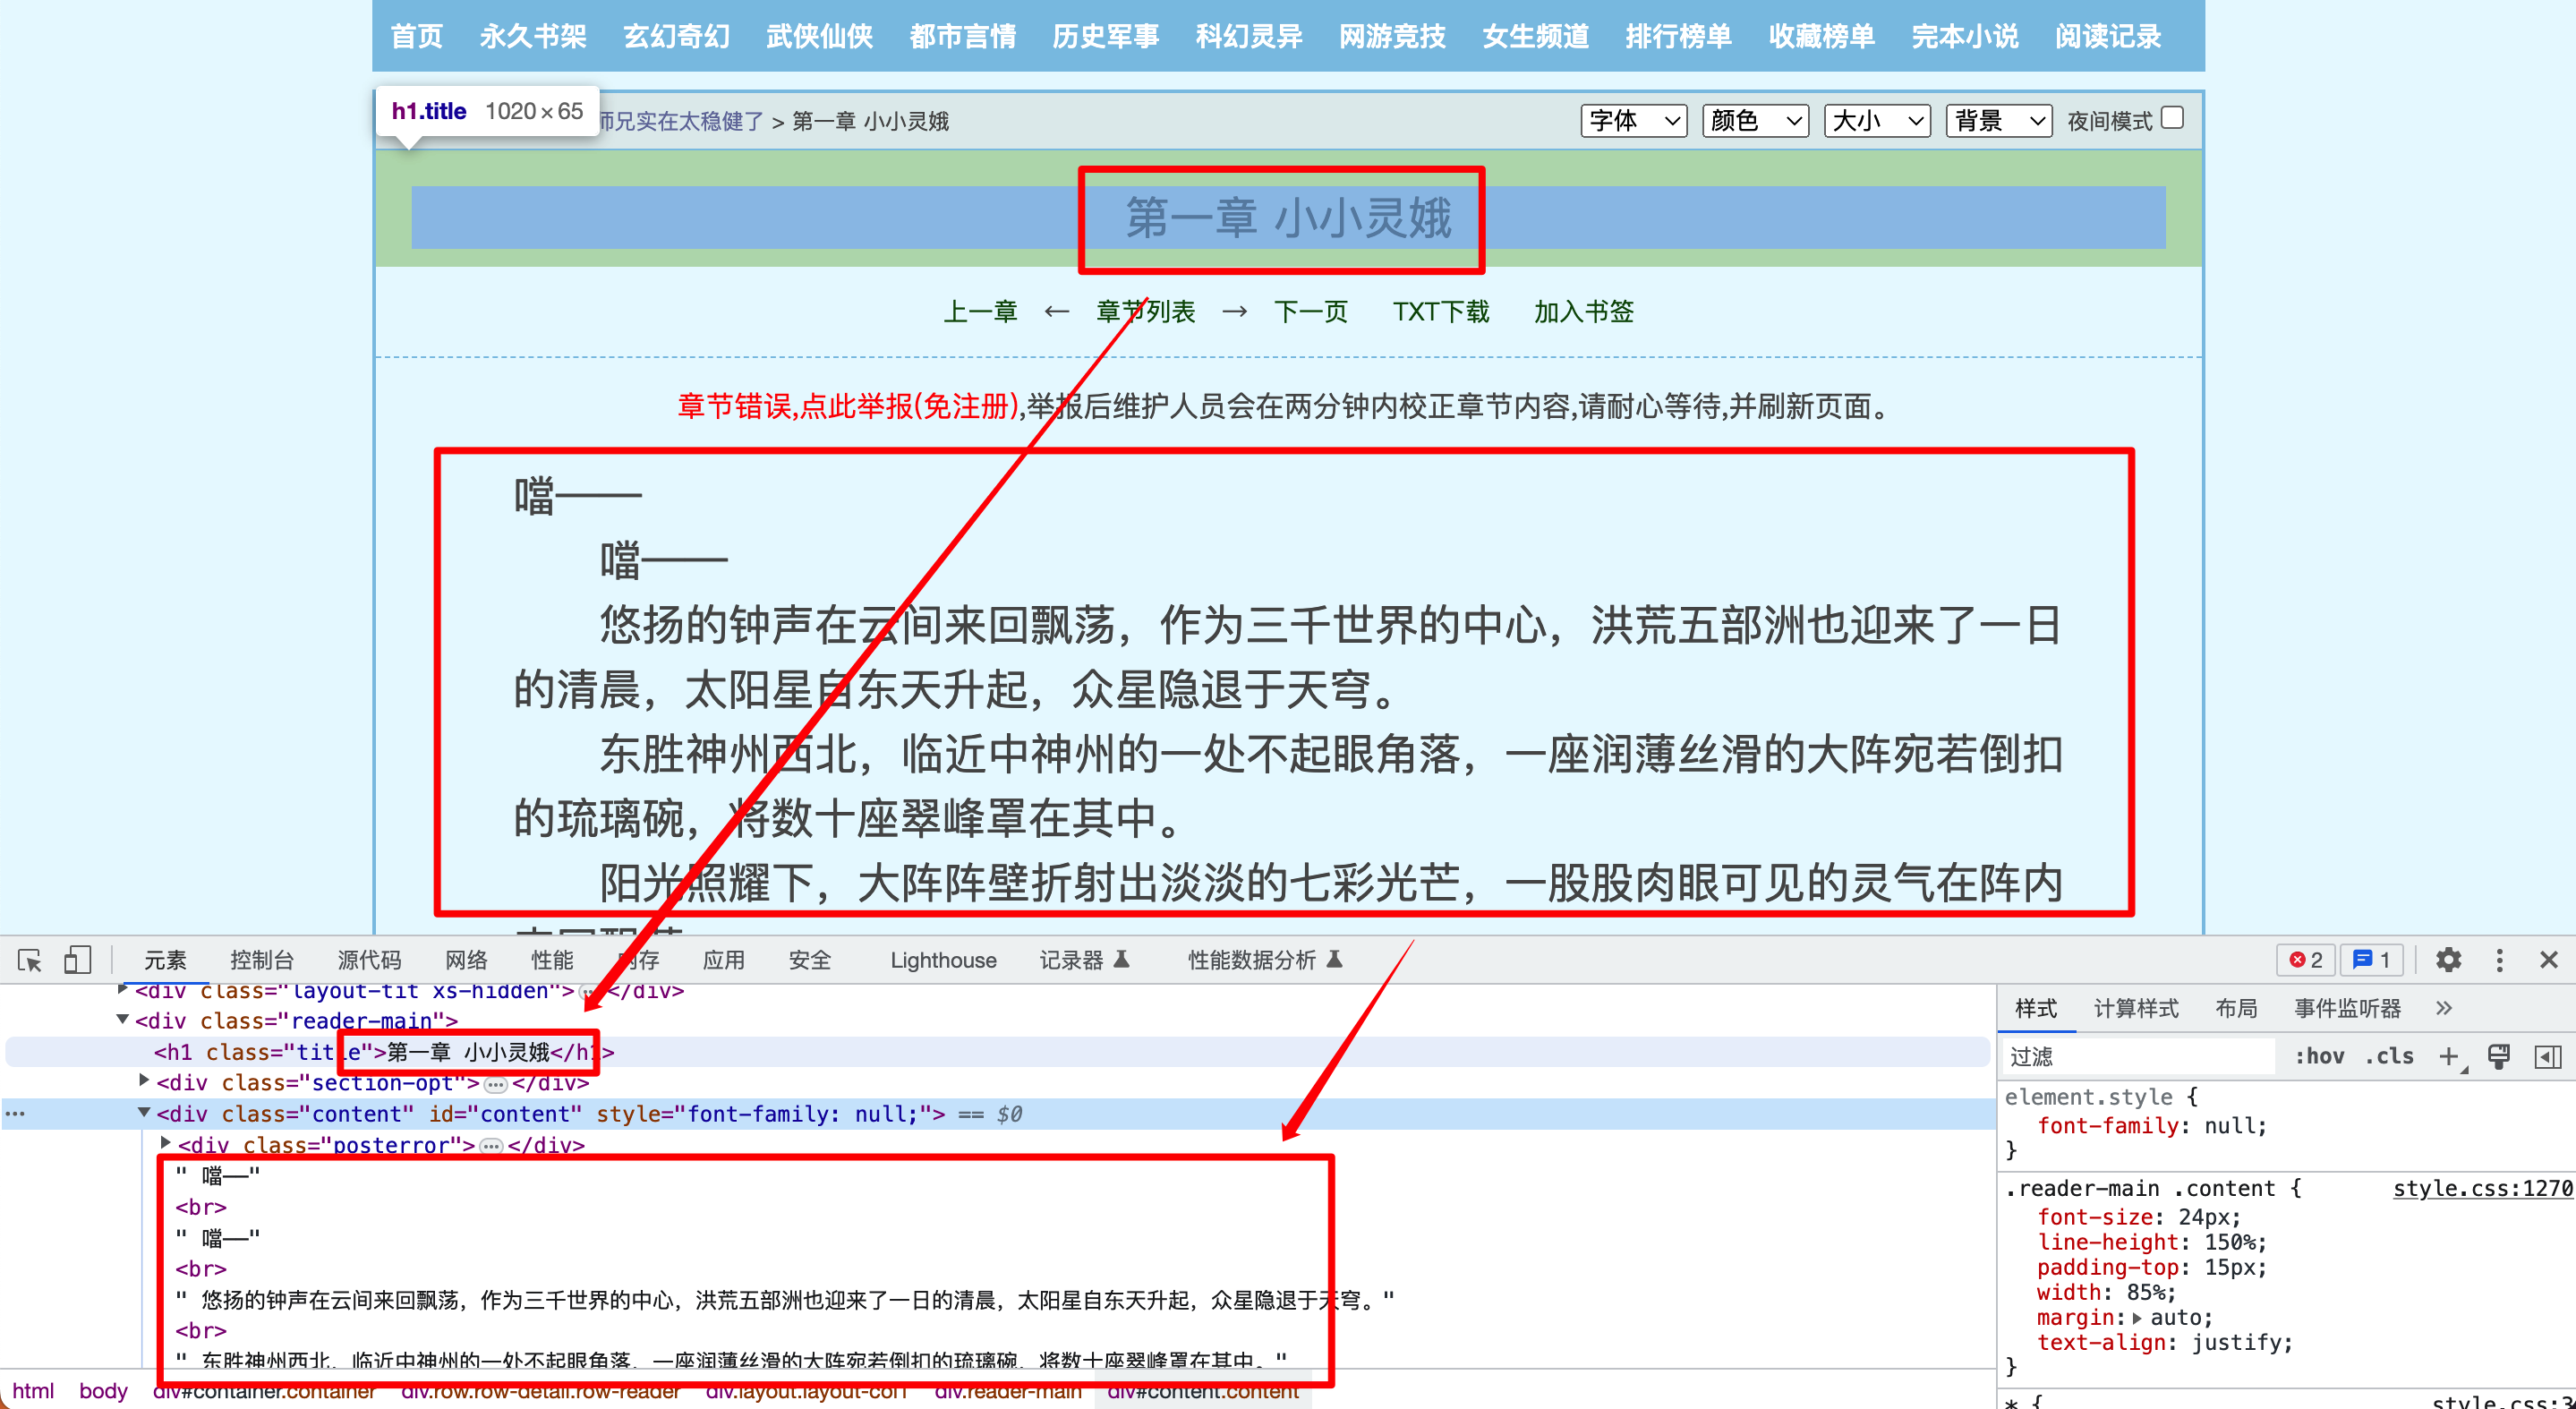Expand the section-opt div triangle

click(x=144, y=1081)
